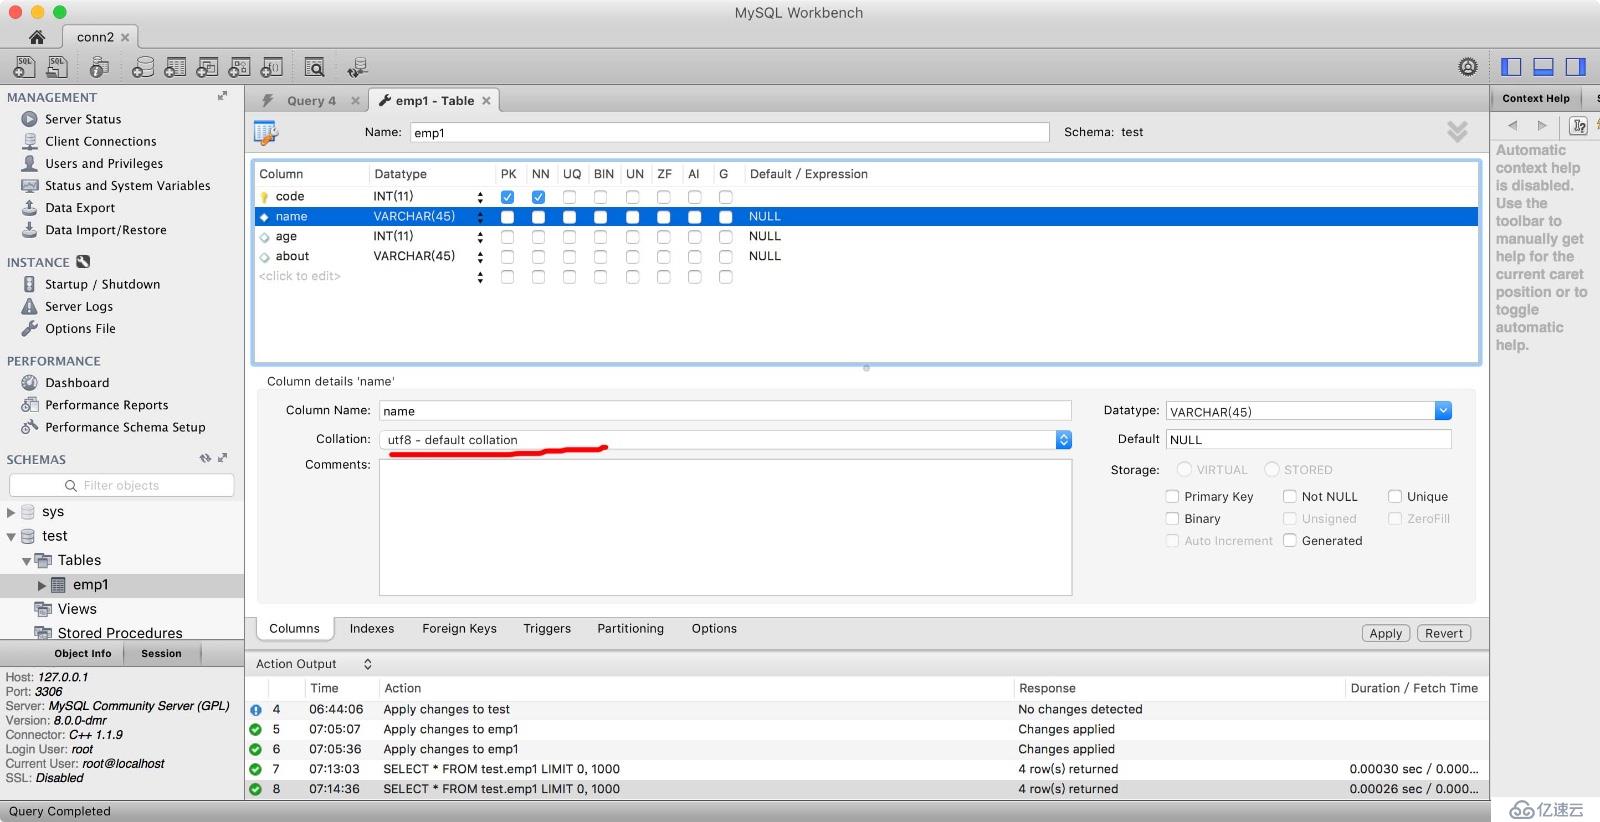Open the Options tab
The image size is (1600, 822).
click(714, 629)
